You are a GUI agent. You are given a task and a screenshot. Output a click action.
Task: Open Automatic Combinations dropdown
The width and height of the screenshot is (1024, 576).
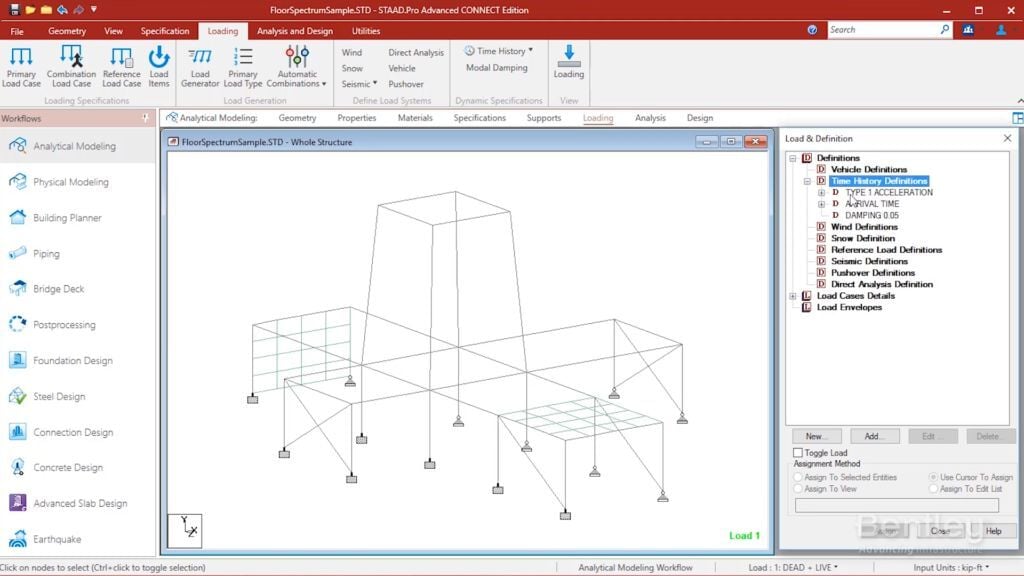tap(296, 66)
